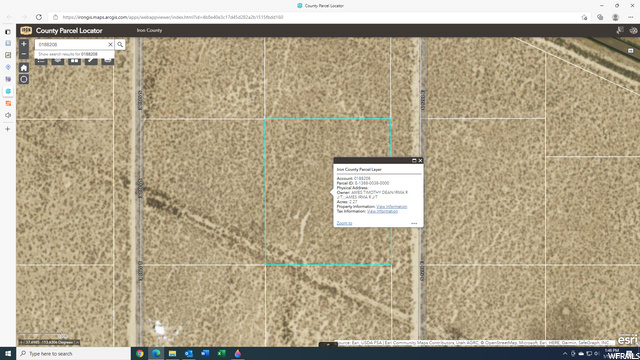Add this page to favorites star icon
640x360 pixels.
tap(584, 17)
